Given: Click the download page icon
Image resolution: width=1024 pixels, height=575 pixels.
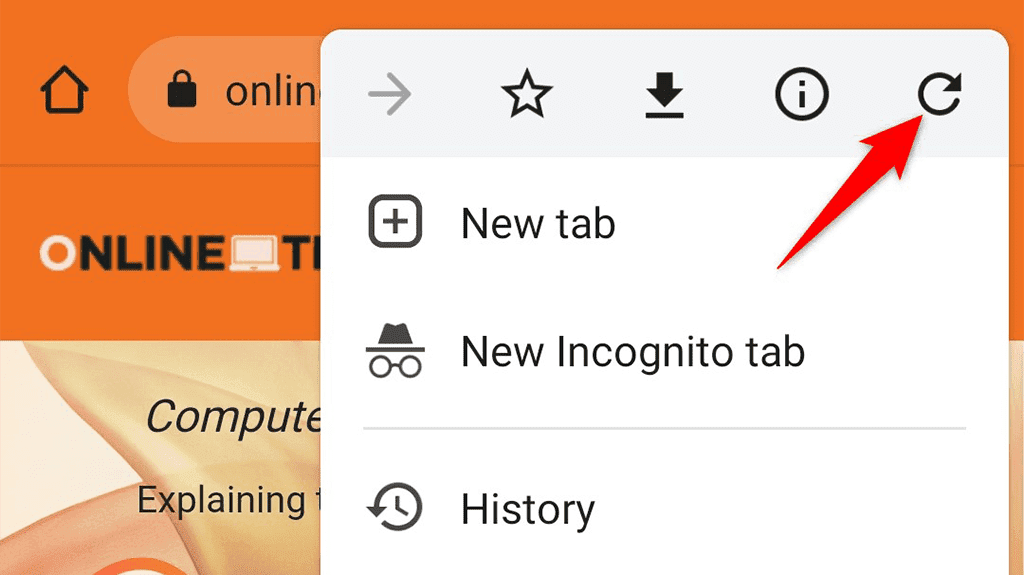Looking at the screenshot, I should pos(663,95).
